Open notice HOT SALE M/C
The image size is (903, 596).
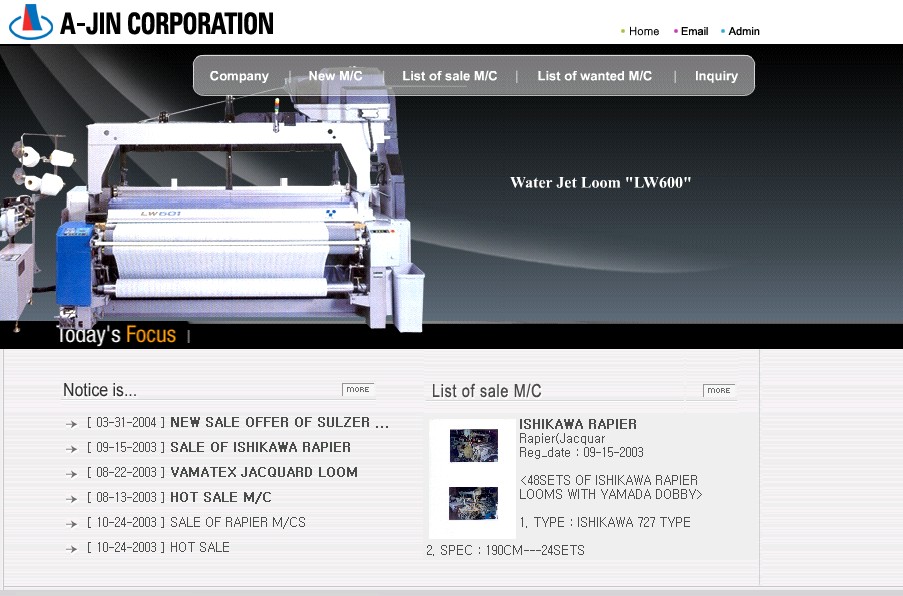(x=221, y=498)
